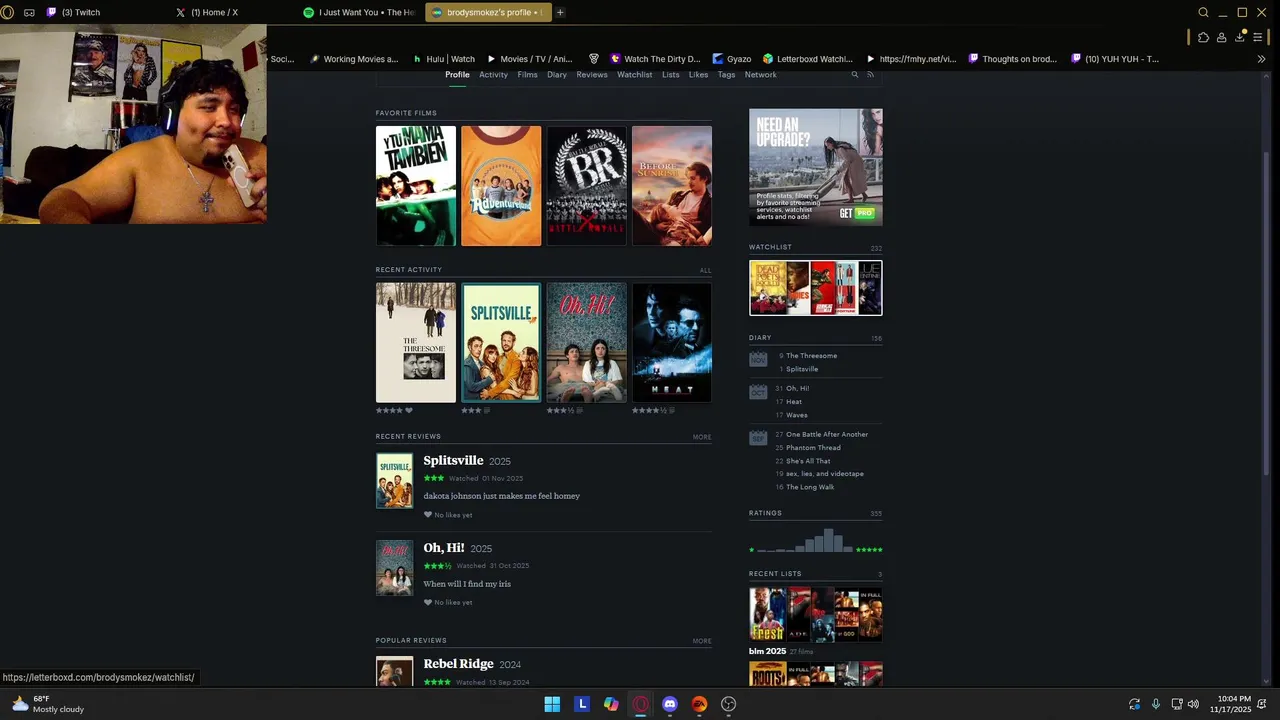Switch to the I Just Want You Spotify tab
1280x720 pixels.
(x=358, y=12)
